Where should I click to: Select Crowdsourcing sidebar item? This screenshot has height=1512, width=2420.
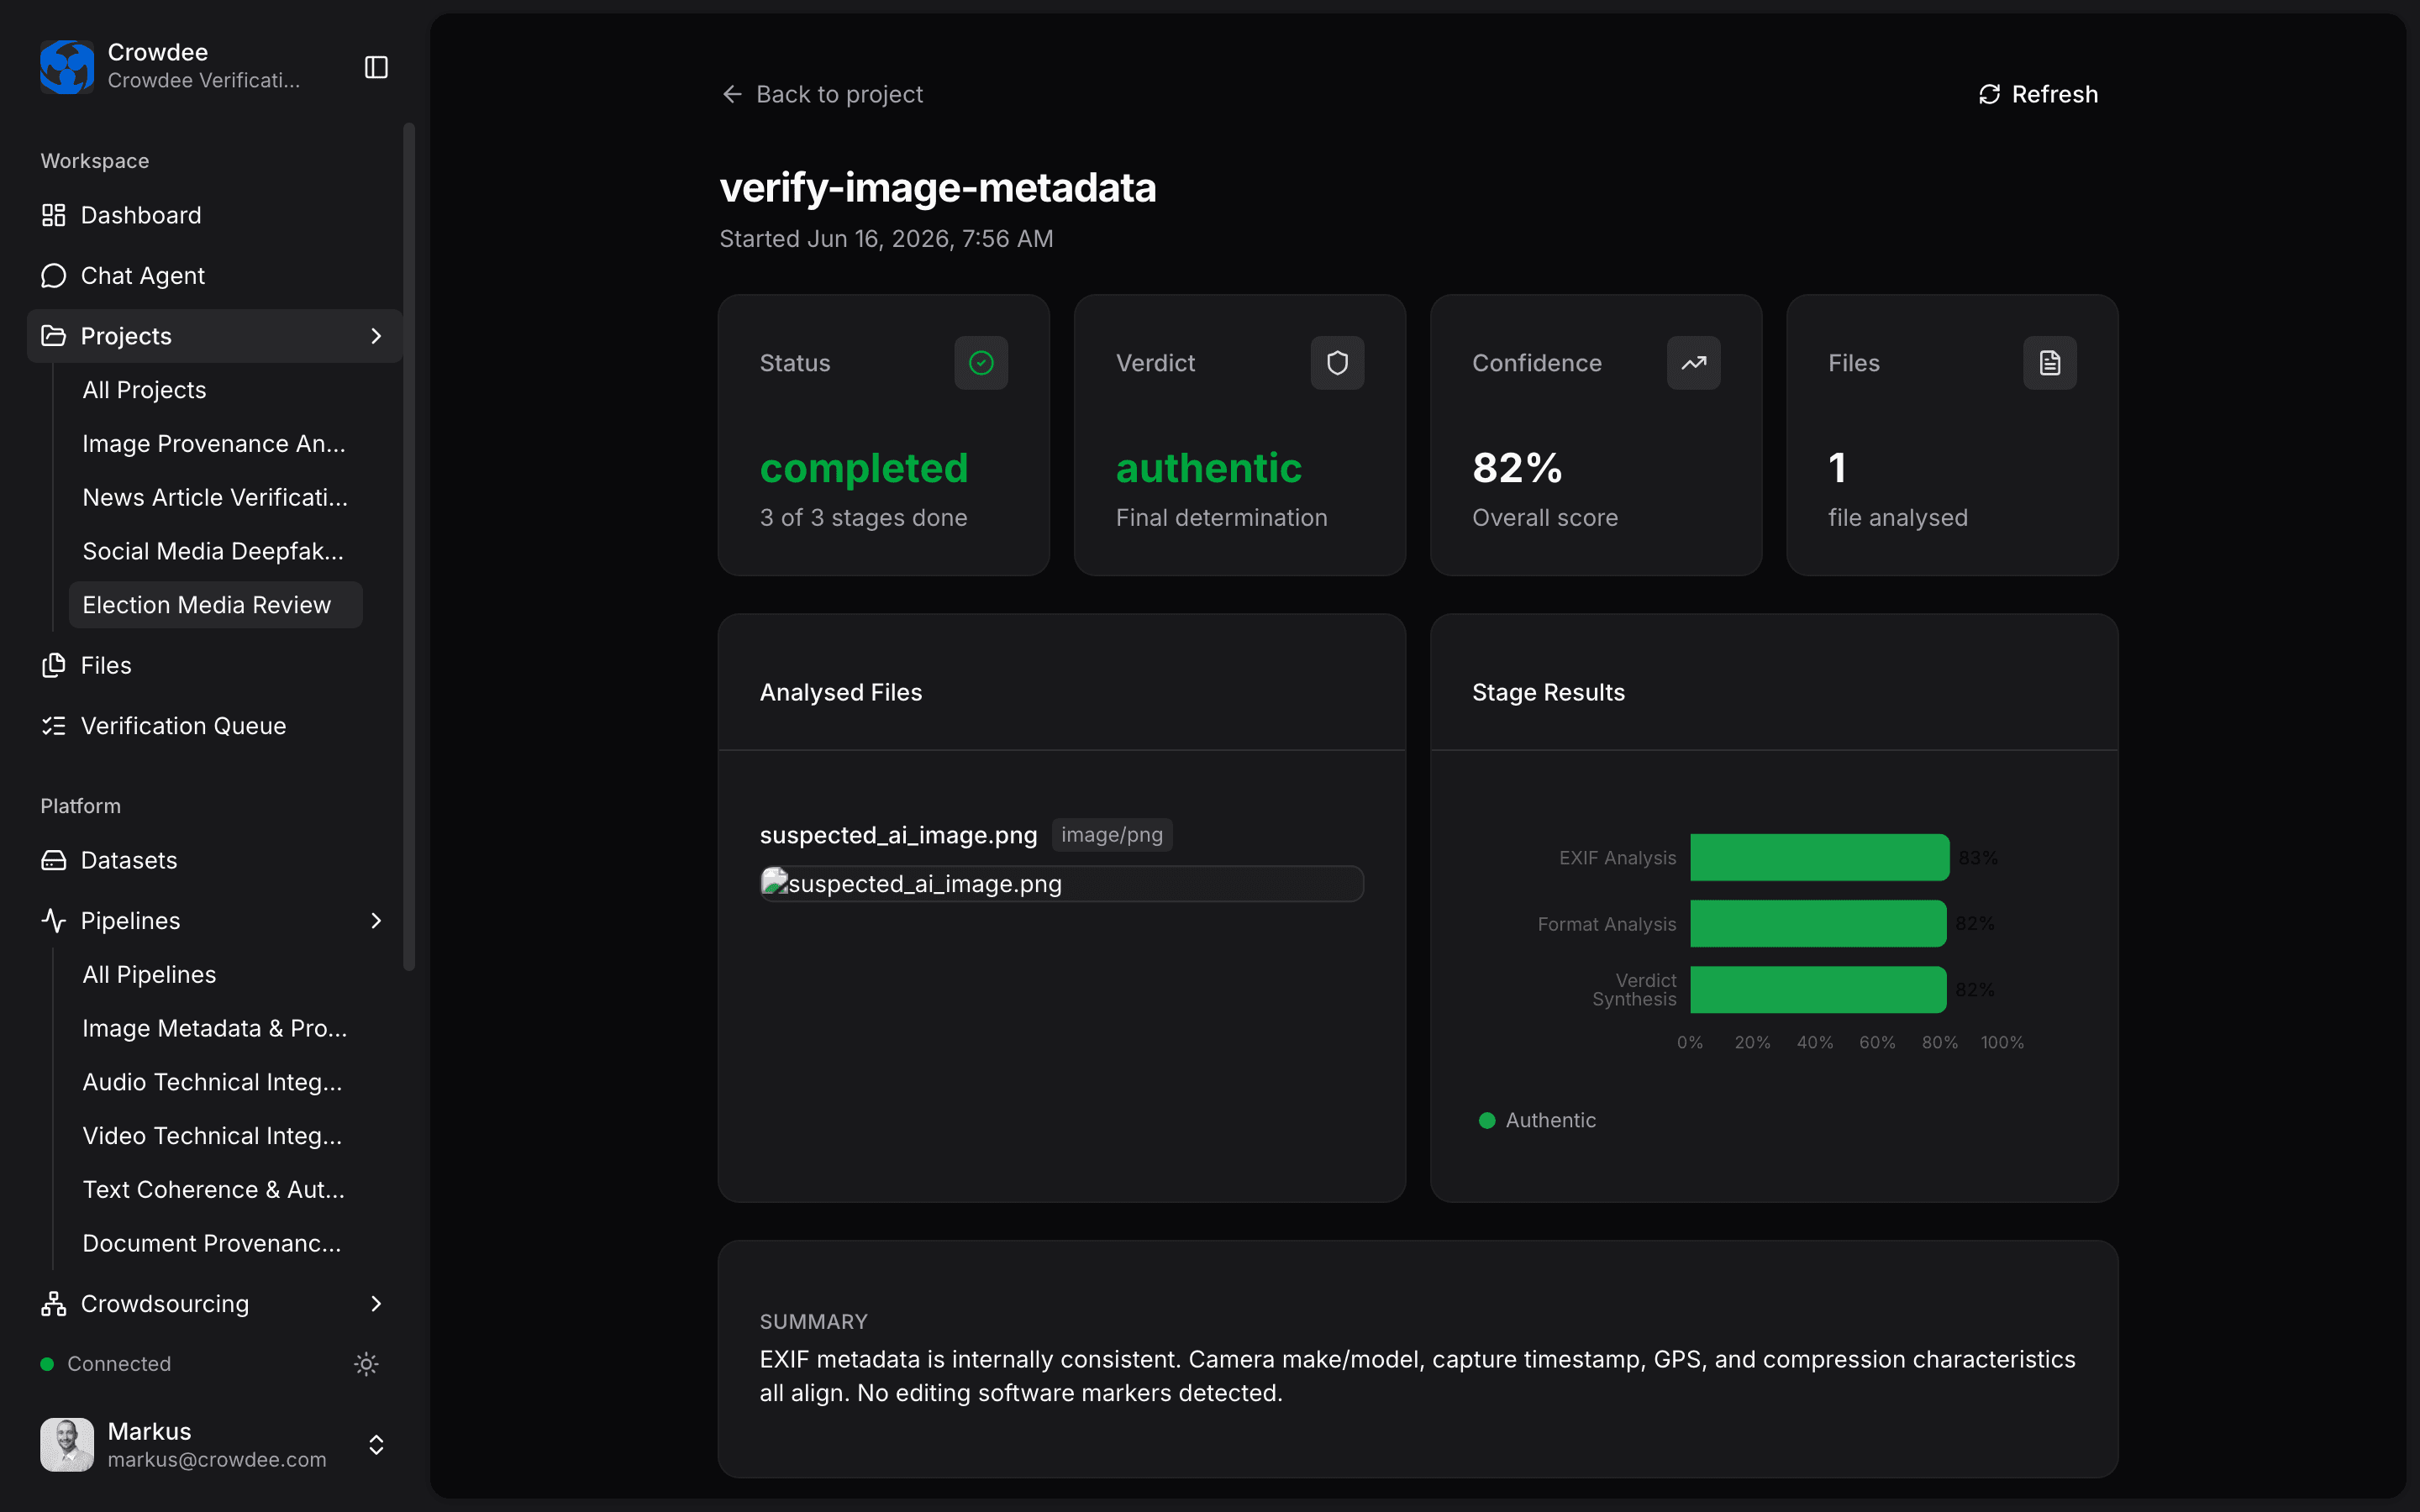click(214, 1304)
